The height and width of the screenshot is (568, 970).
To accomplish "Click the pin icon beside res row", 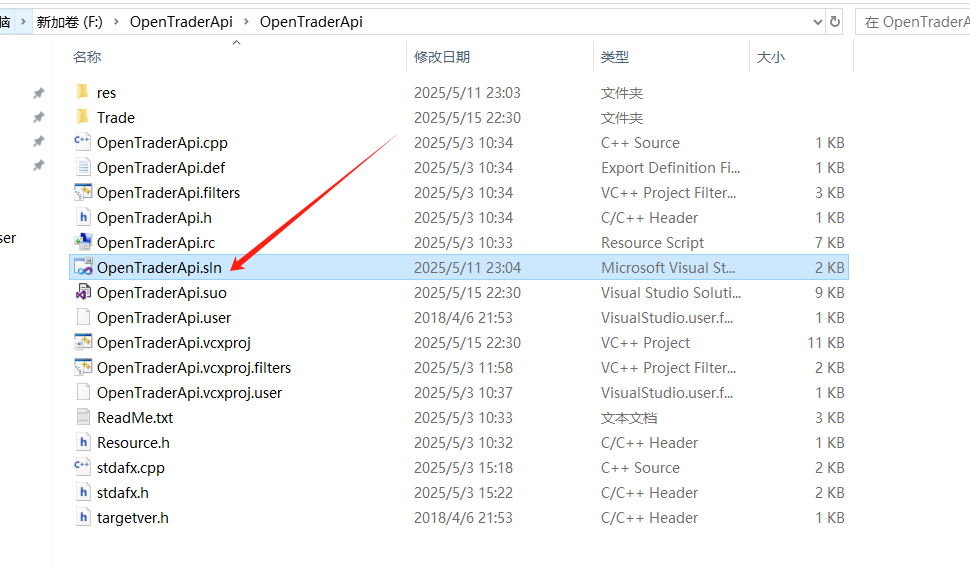I will [38, 93].
